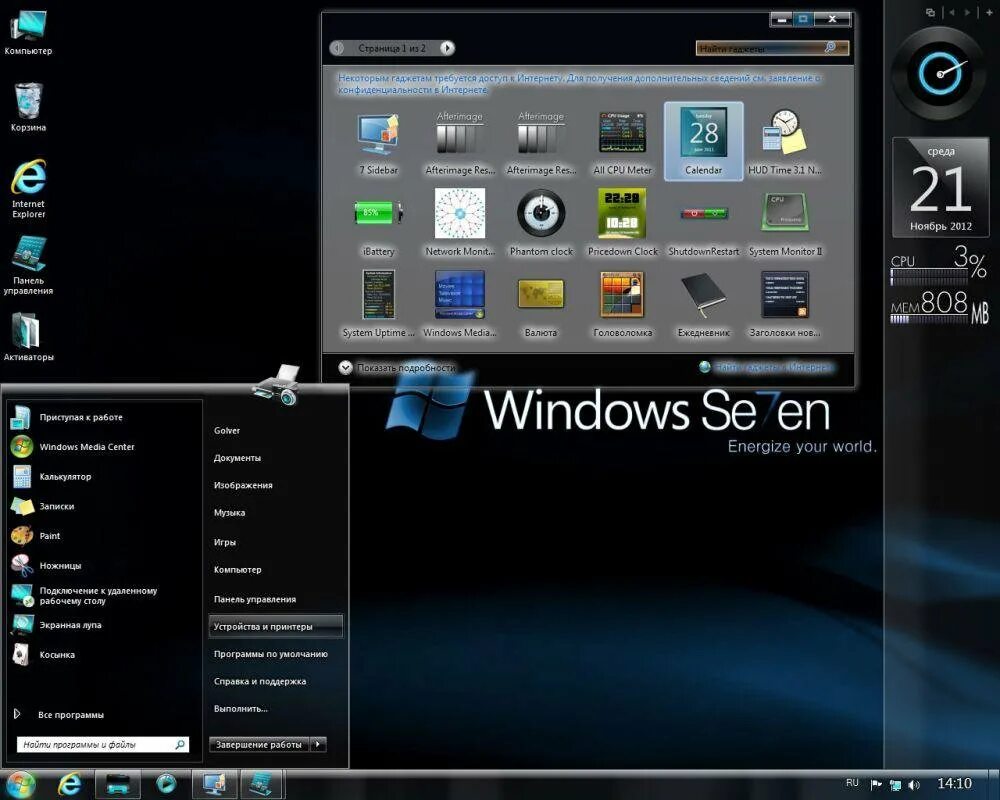Click the sidebar date calendar gadget
The height and width of the screenshot is (800, 1000).
click(941, 187)
